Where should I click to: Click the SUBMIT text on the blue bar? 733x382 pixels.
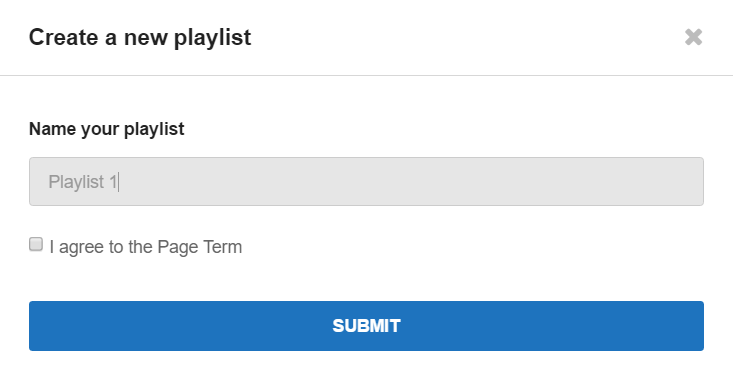(x=366, y=326)
